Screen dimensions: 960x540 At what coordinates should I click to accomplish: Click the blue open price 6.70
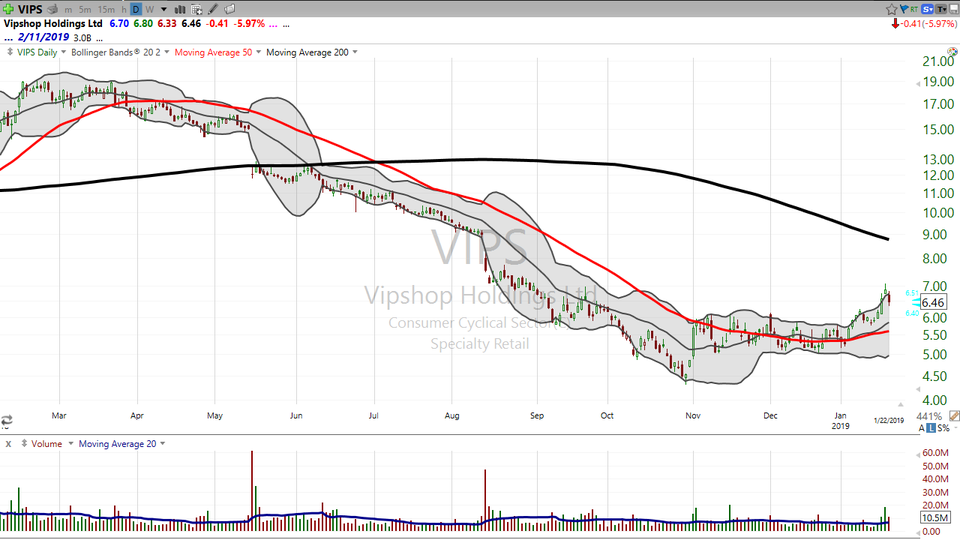point(119,23)
